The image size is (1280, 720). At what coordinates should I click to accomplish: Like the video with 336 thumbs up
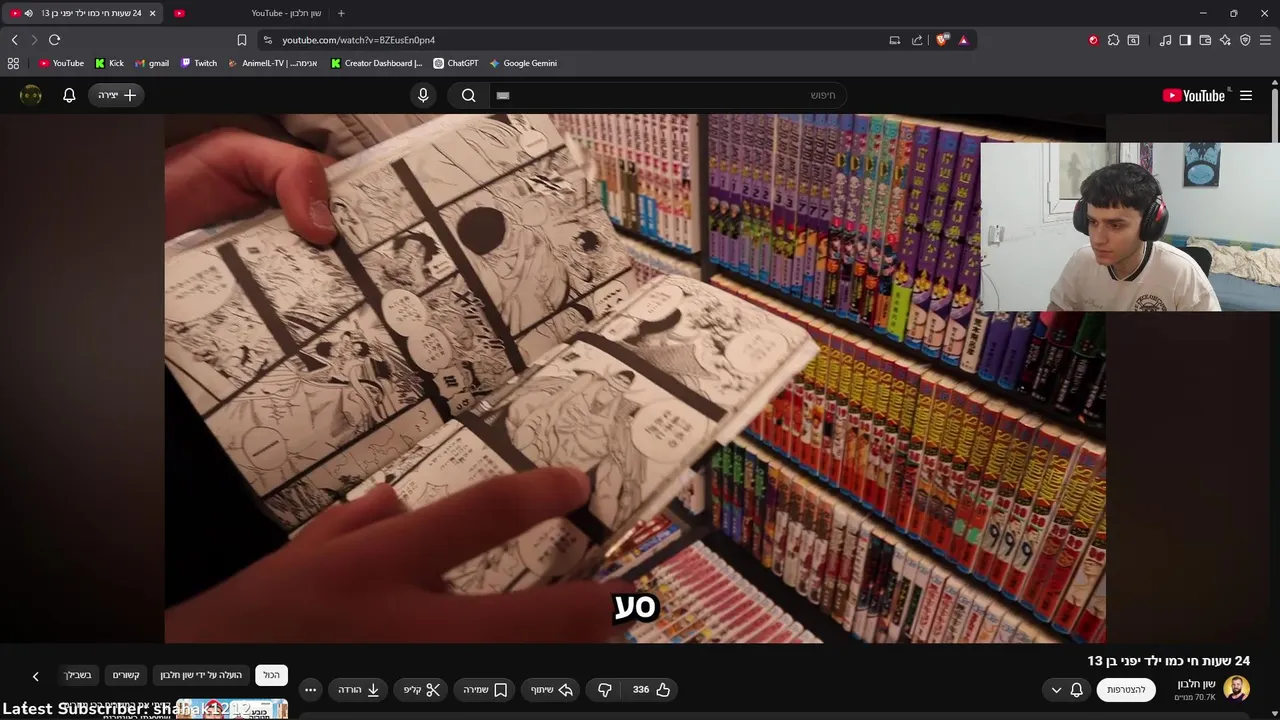652,690
